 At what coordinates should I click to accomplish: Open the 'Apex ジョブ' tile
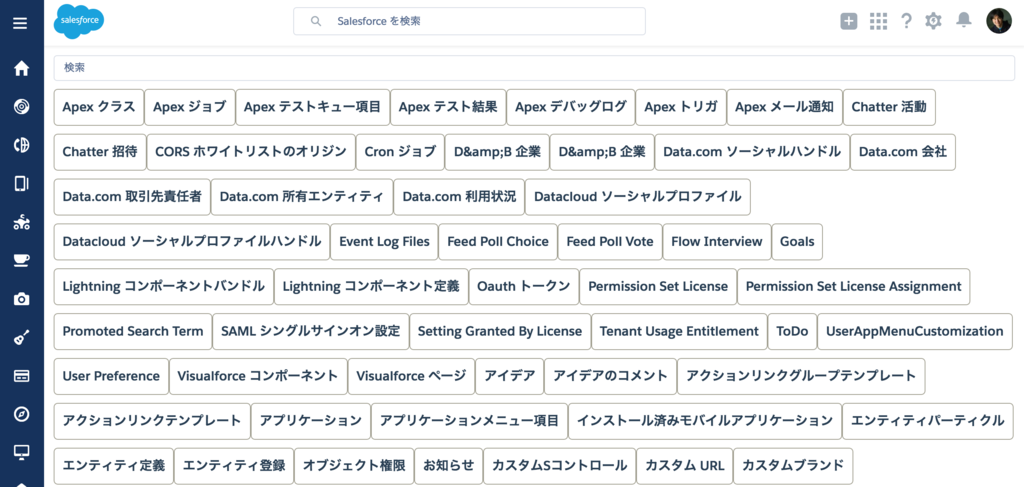(x=189, y=107)
